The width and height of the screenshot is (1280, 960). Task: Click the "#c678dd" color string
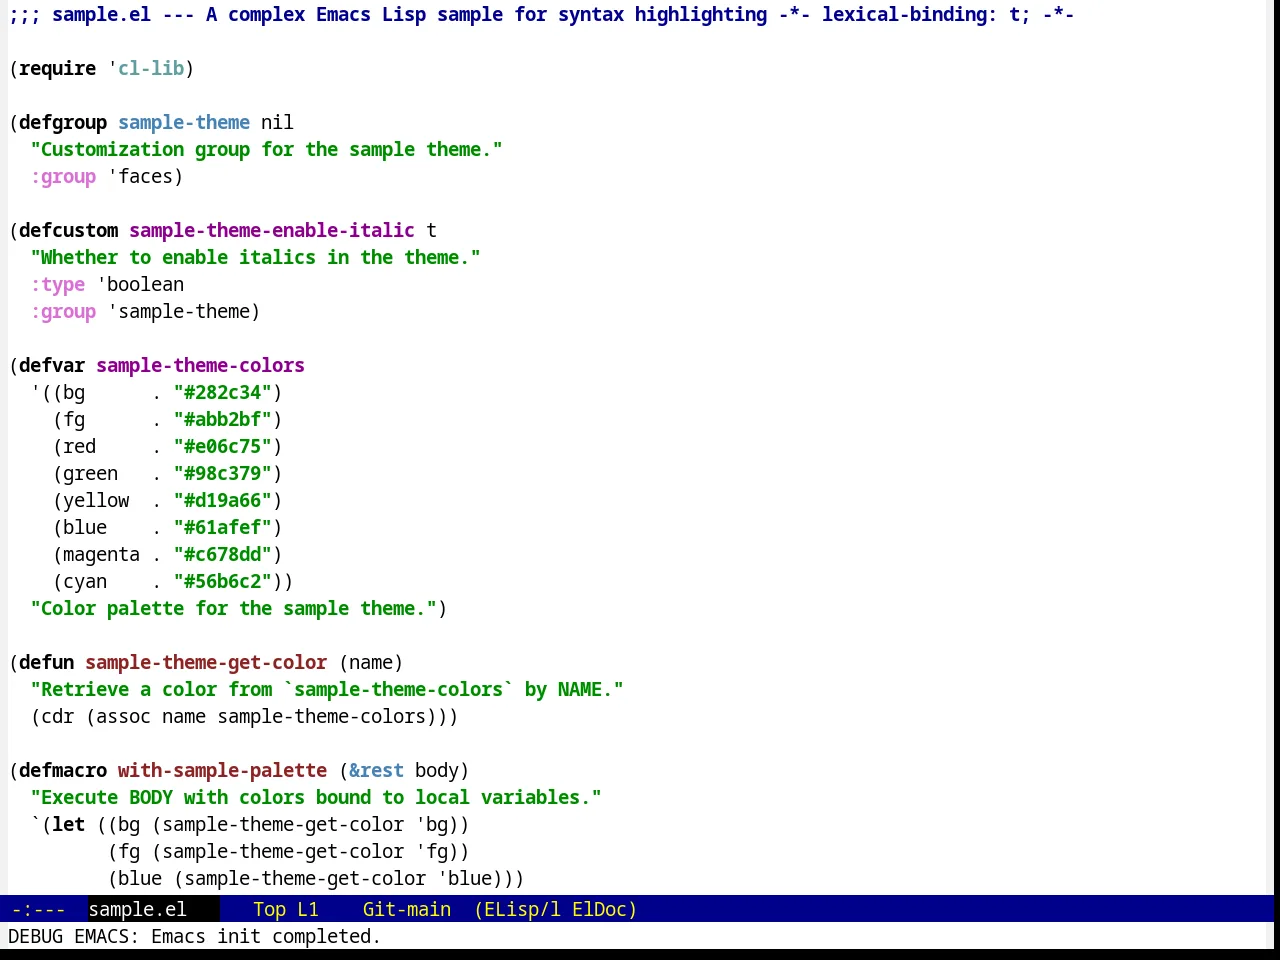222,554
